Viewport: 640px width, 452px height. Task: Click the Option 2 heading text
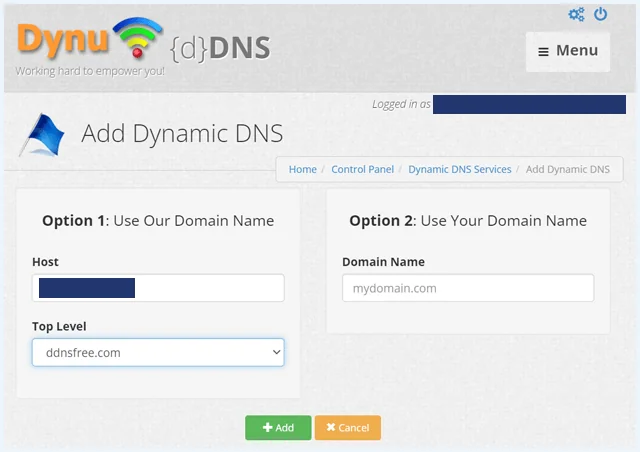coord(468,221)
